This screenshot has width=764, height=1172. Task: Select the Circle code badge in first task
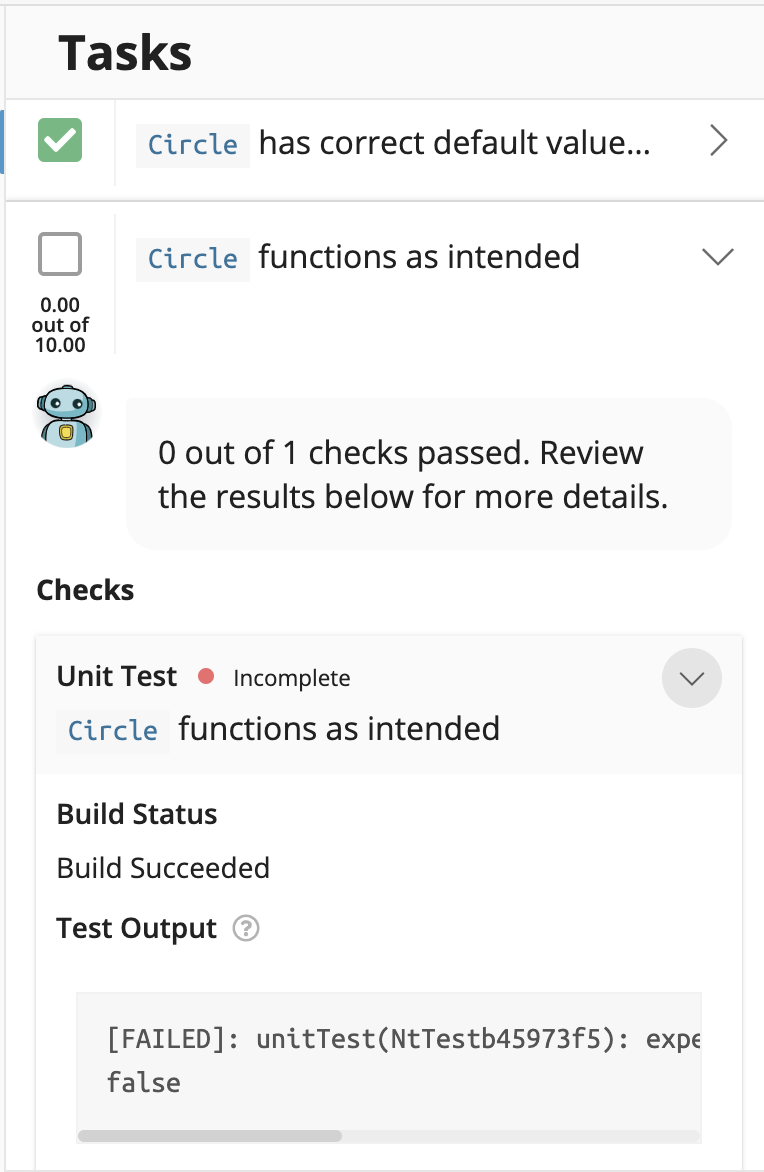coord(192,144)
